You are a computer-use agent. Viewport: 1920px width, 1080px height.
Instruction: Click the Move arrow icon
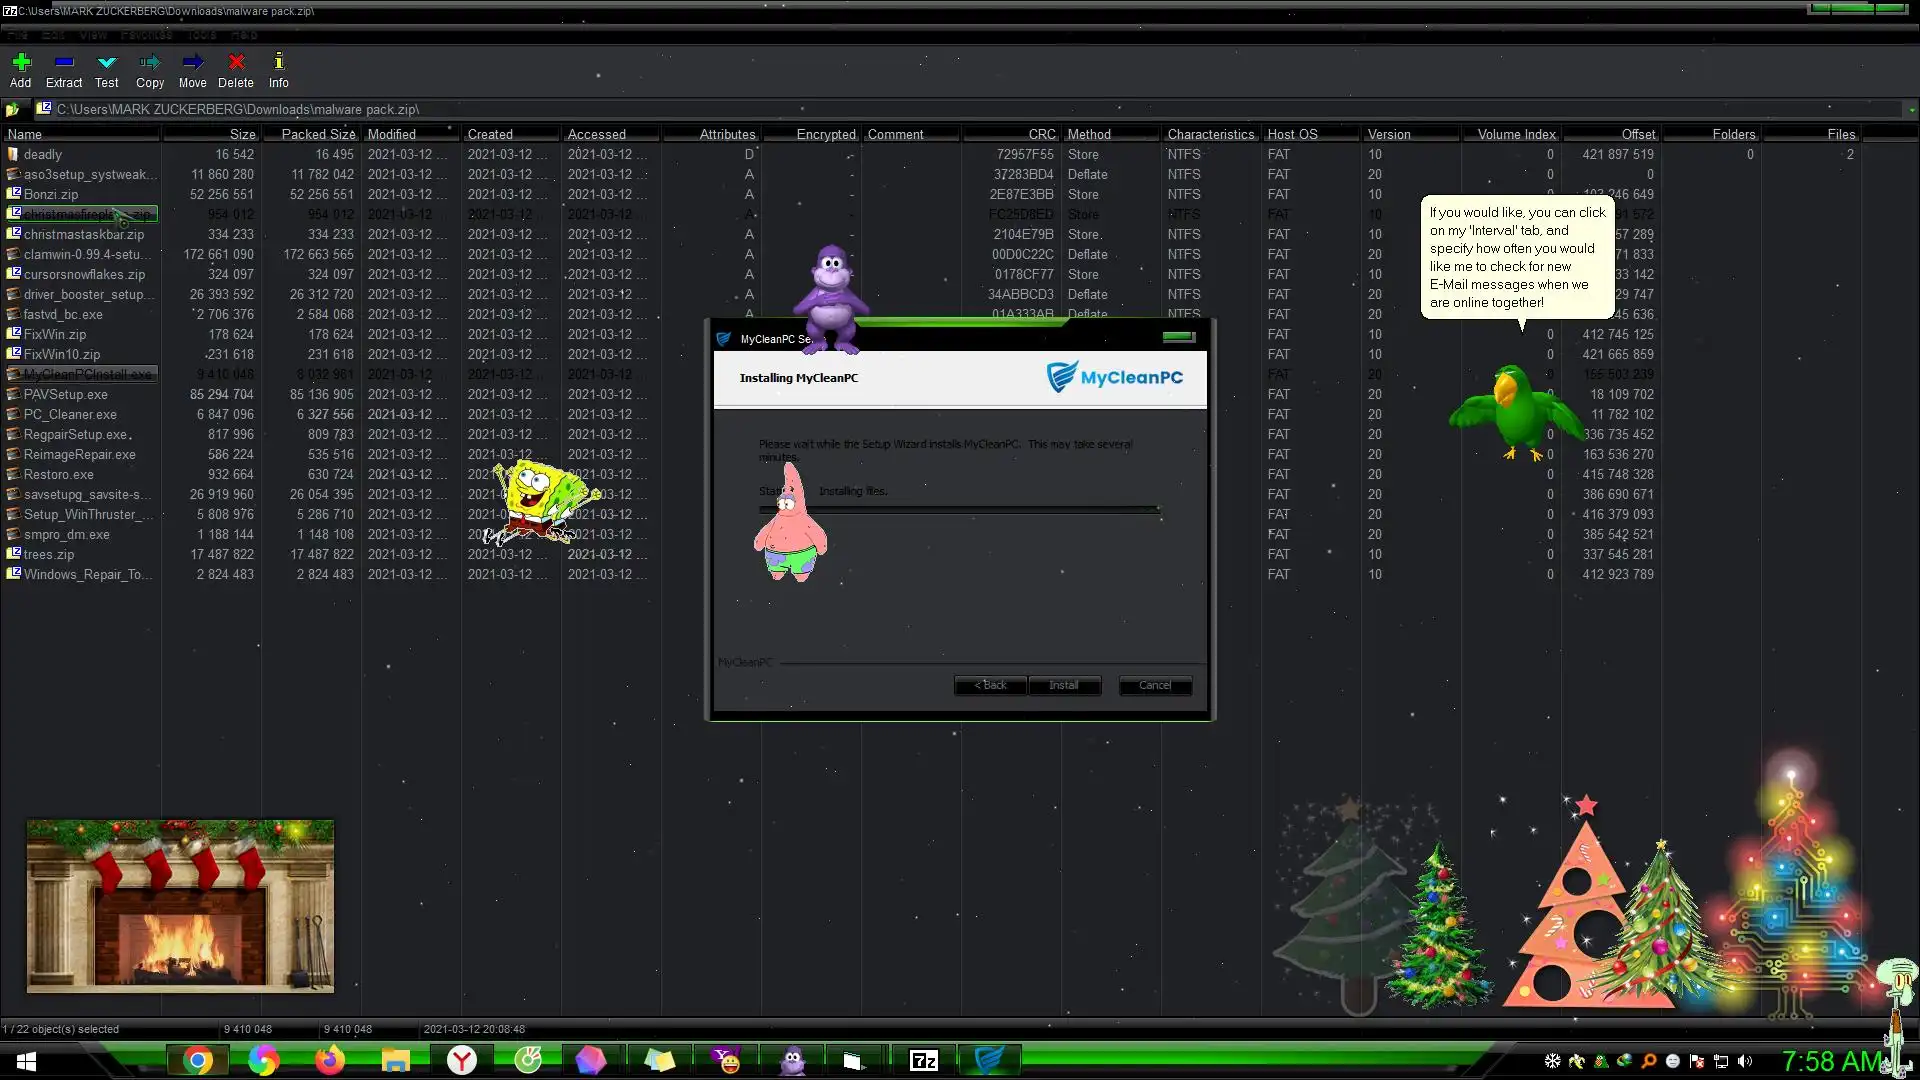coord(192,63)
